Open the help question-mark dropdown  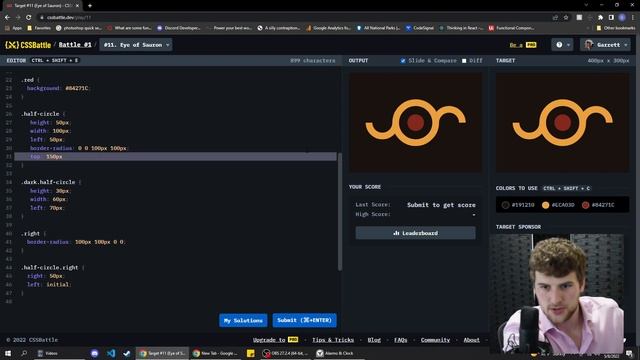click(562, 45)
